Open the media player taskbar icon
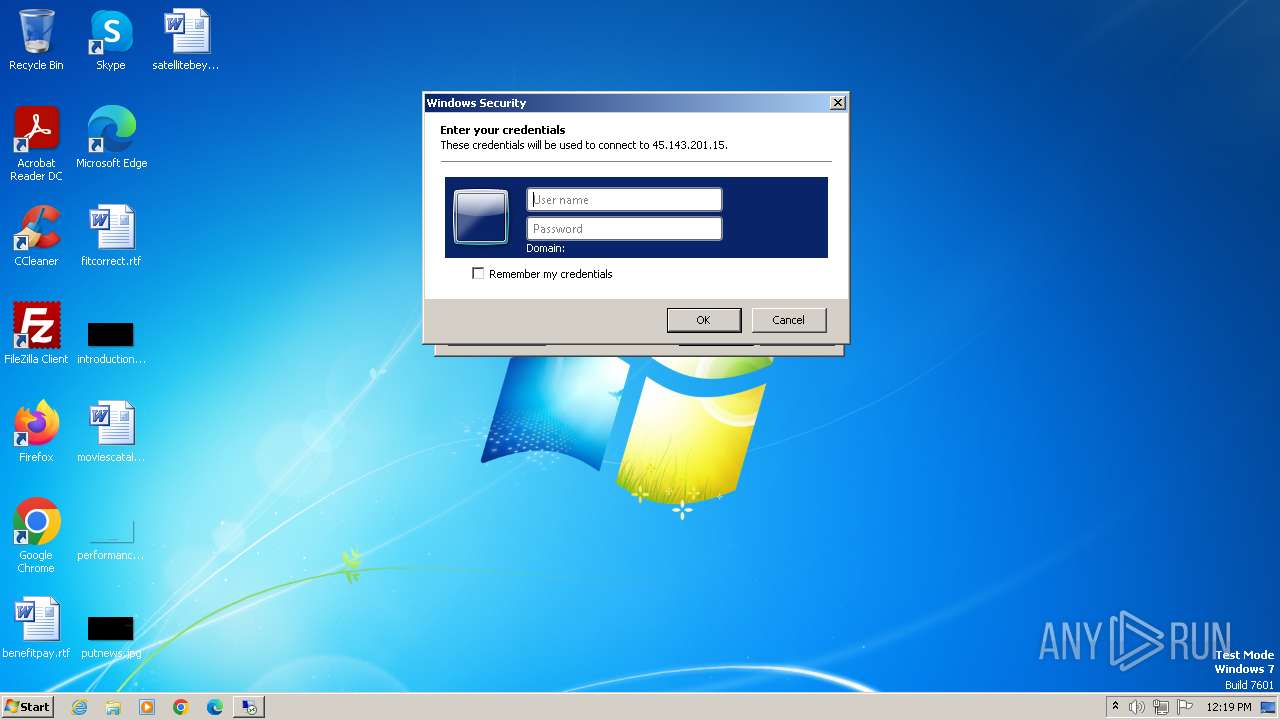This screenshot has width=1280, height=720. pyautogui.click(x=147, y=707)
